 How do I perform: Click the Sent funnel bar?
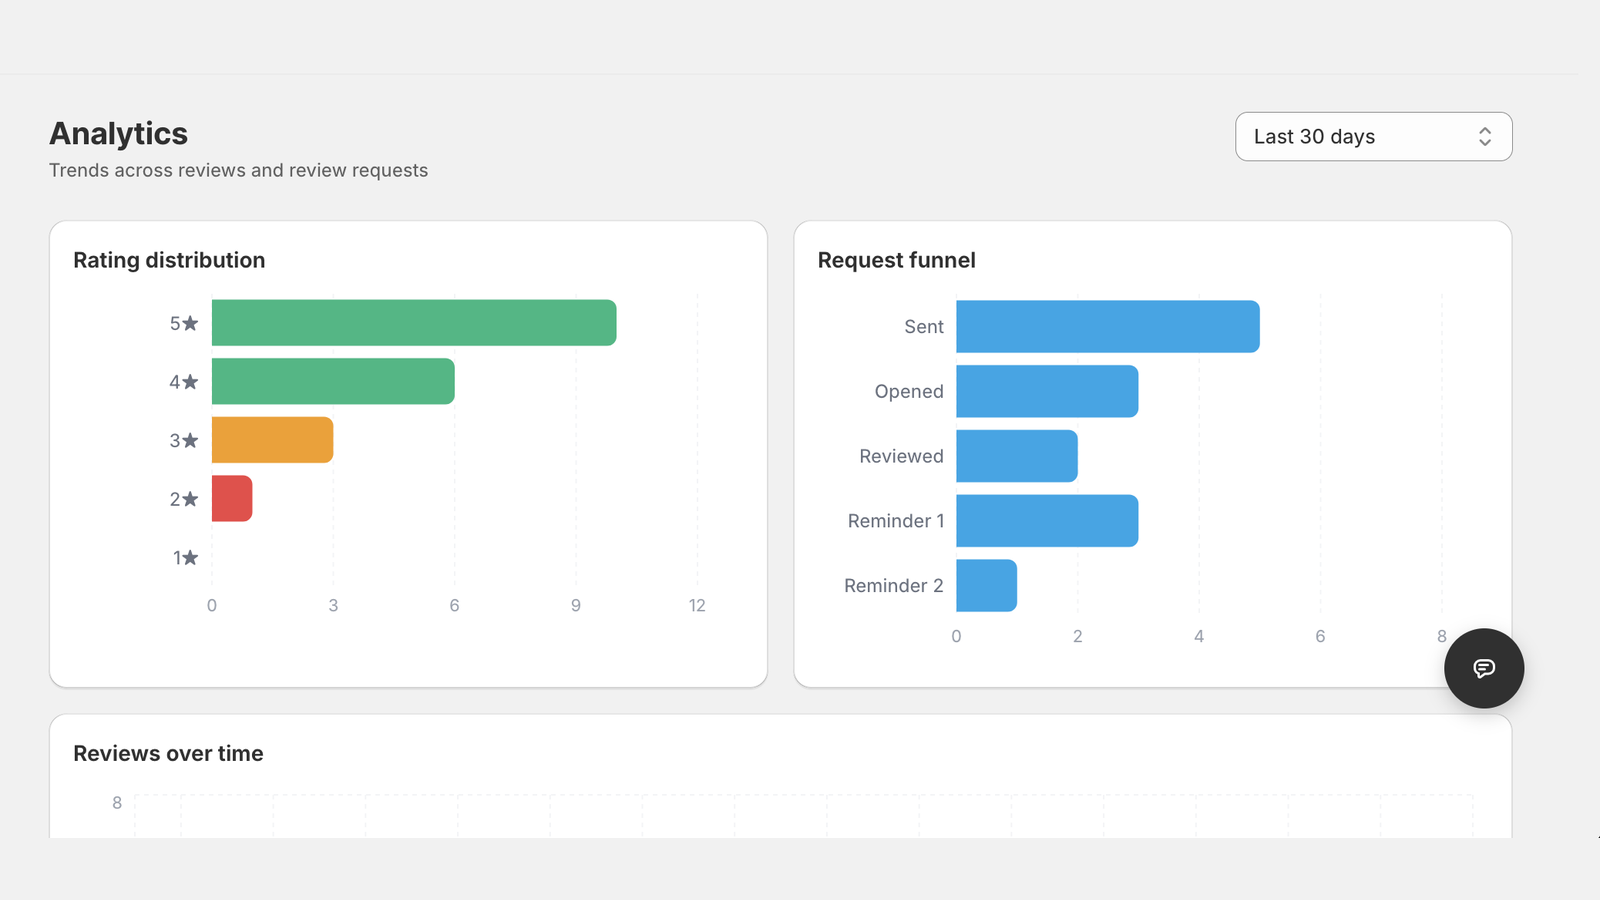(x=1108, y=326)
